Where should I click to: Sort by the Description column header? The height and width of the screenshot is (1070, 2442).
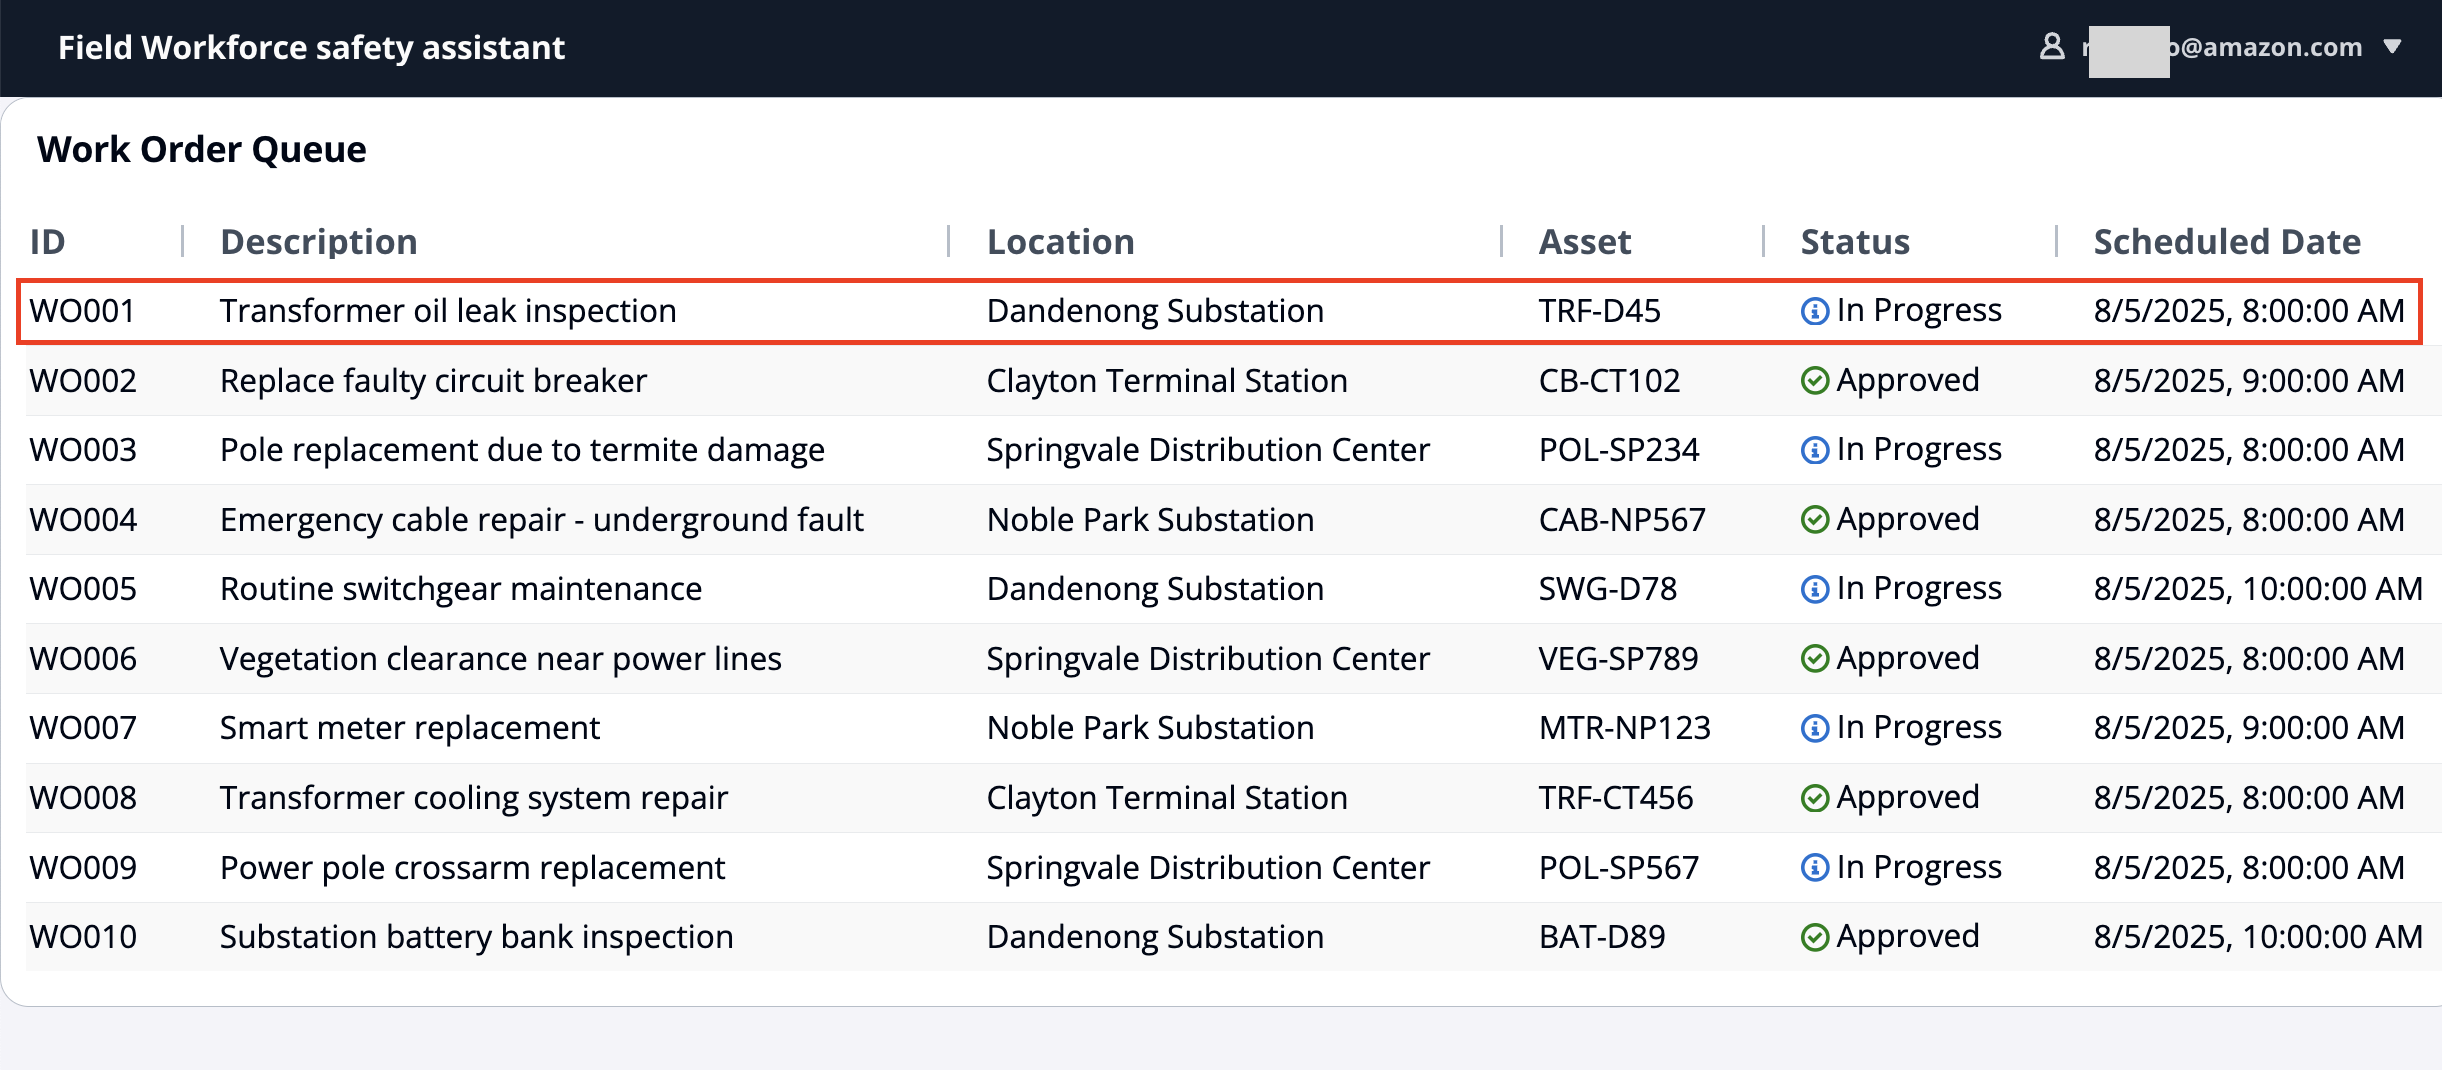click(x=318, y=242)
